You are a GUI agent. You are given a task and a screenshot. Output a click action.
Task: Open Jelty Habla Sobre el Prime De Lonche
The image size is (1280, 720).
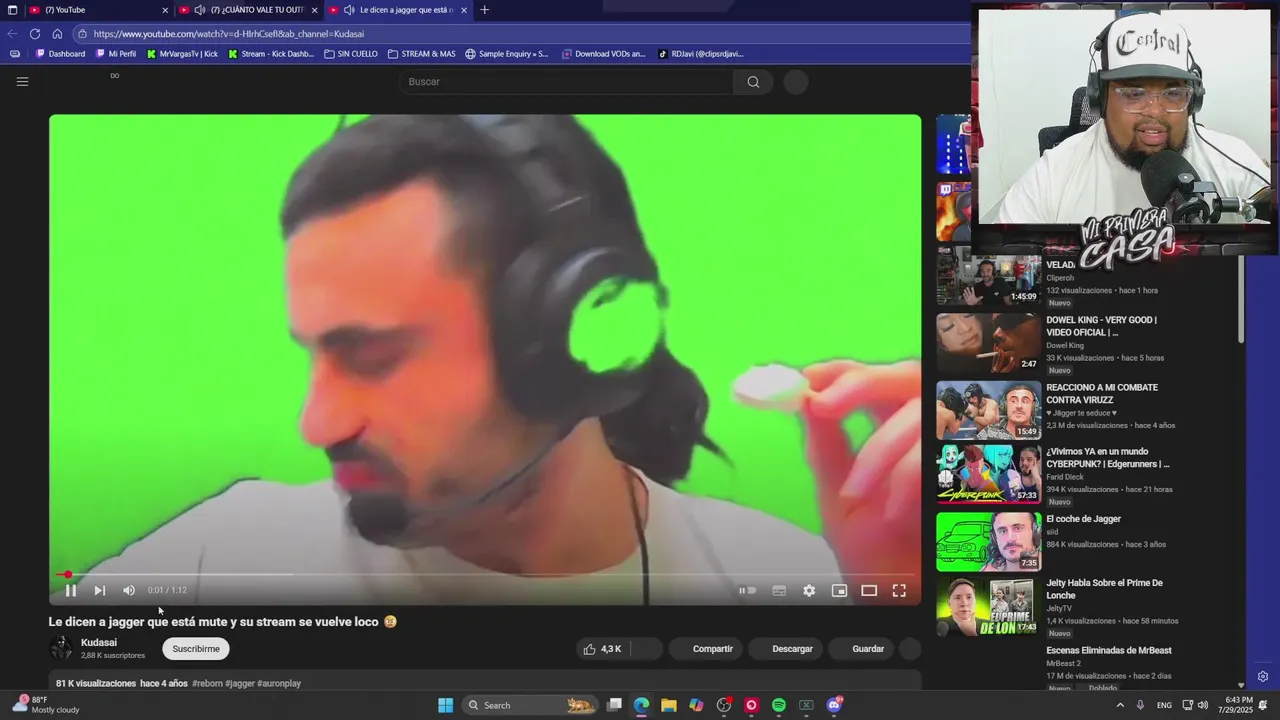(1104, 589)
